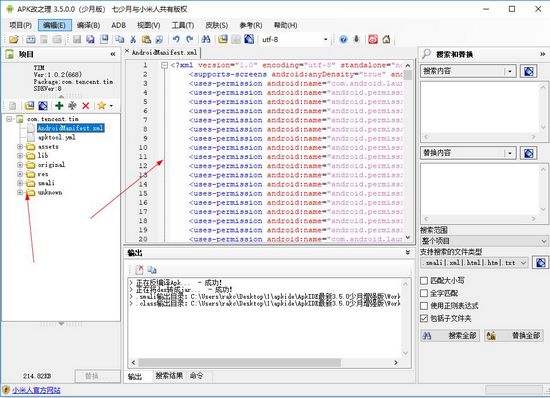
Task: Click the binoculars find icon in toolbar
Action: tap(206, 39)
